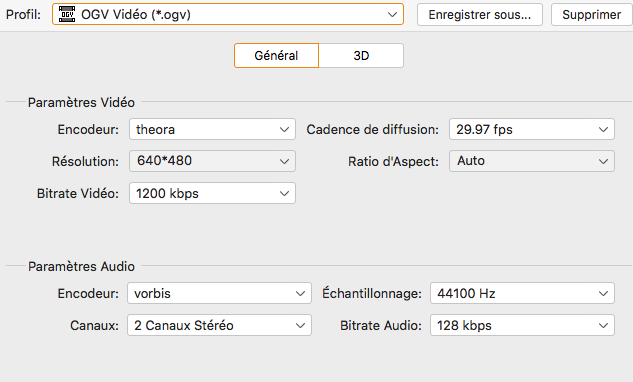Open Cadence de diffusion 29.97 fps dropdown
Viewport: 633px width, 382px height.
532,129
